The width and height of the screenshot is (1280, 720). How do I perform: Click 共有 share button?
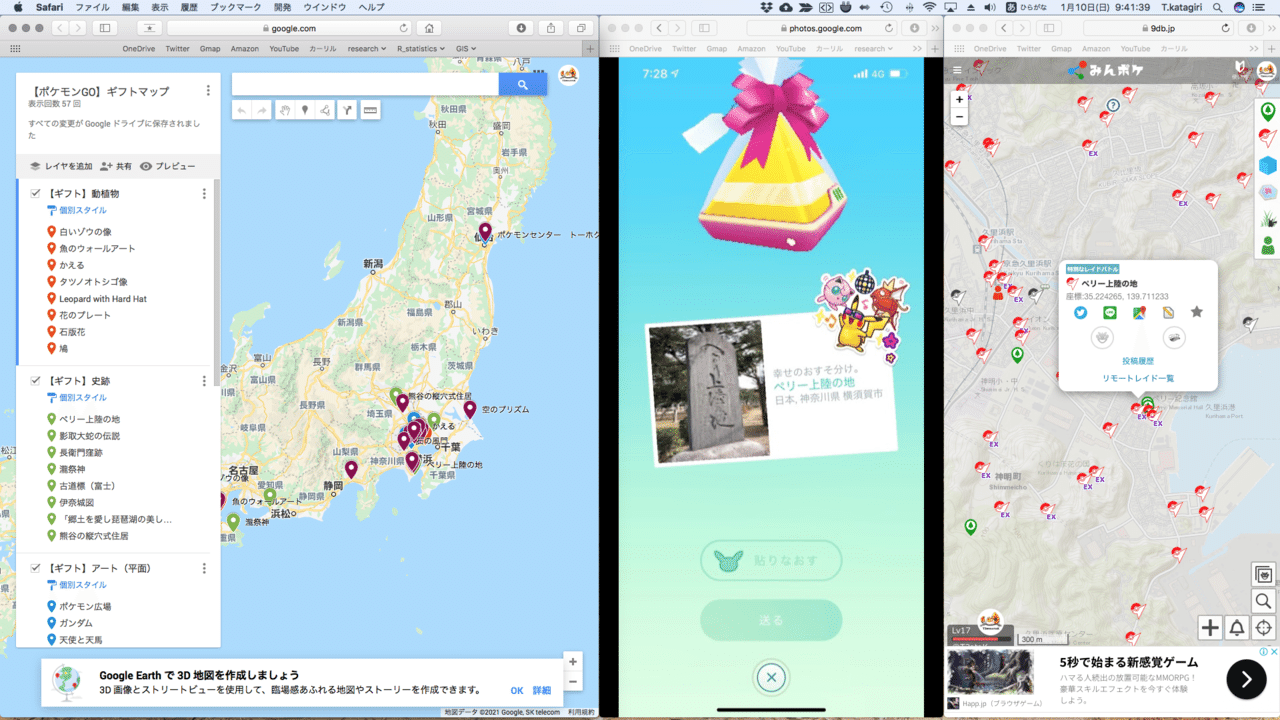116,166
